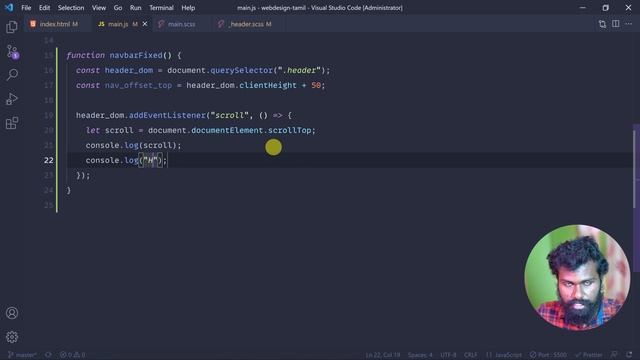Open the Selection menu

click(71, 8)
